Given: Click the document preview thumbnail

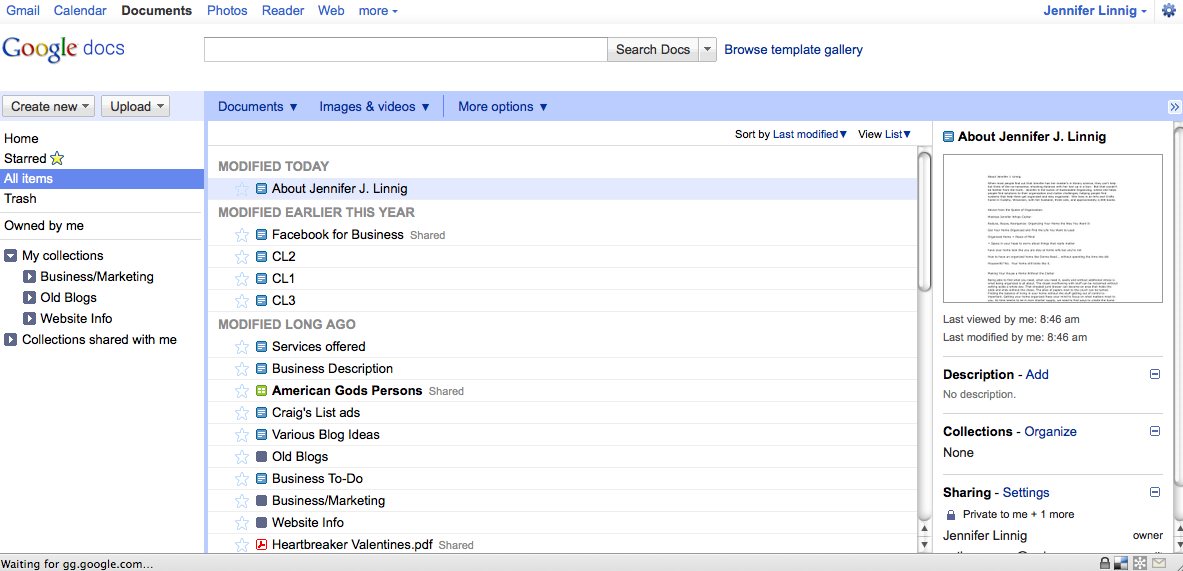Looking at the screenshot, I should tap(1052, 229).
